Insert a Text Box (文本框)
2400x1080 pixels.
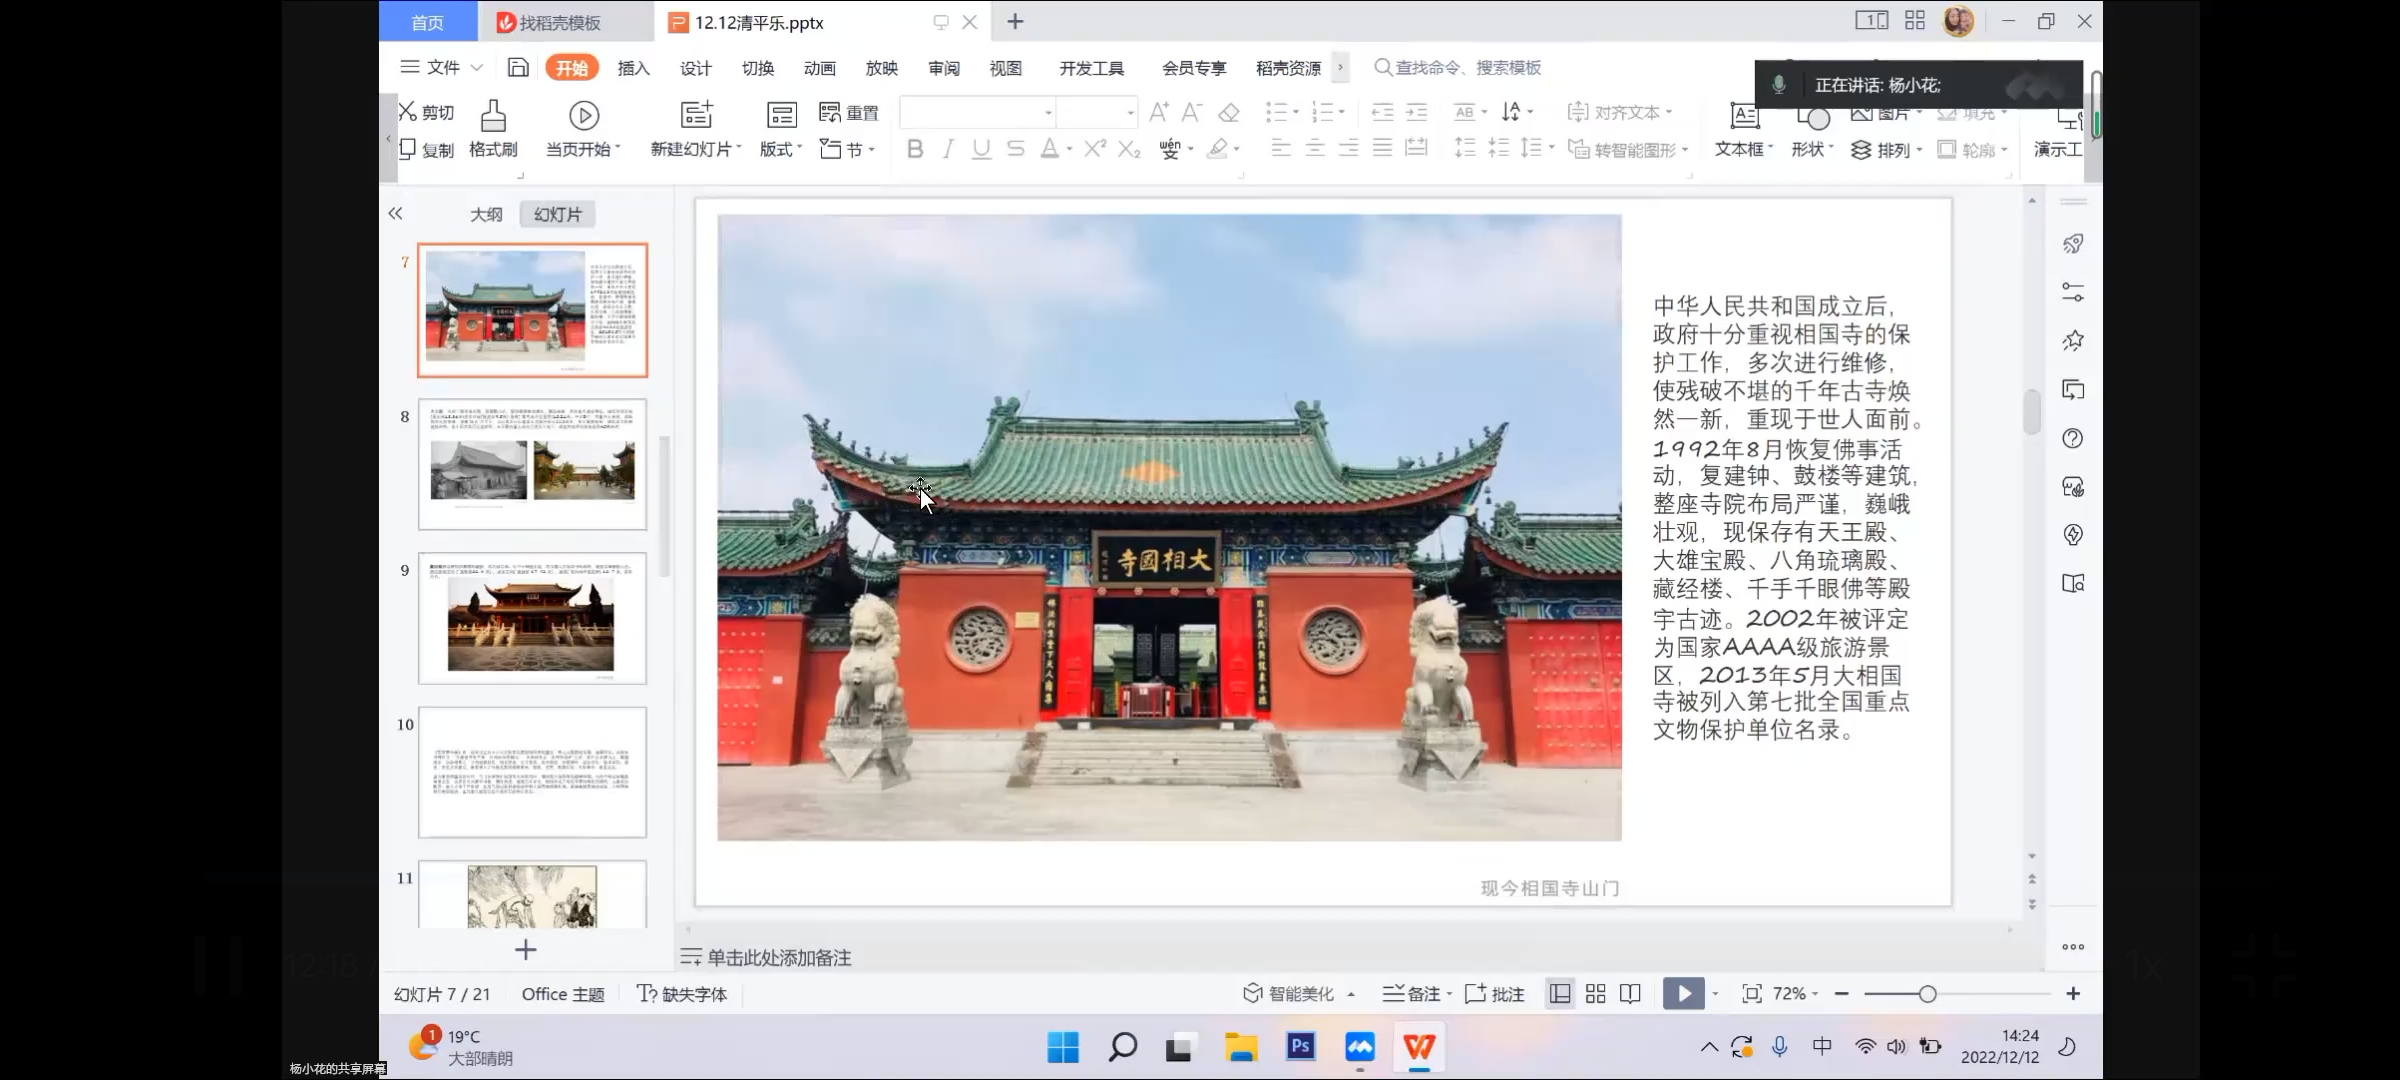pos(1744,117)
